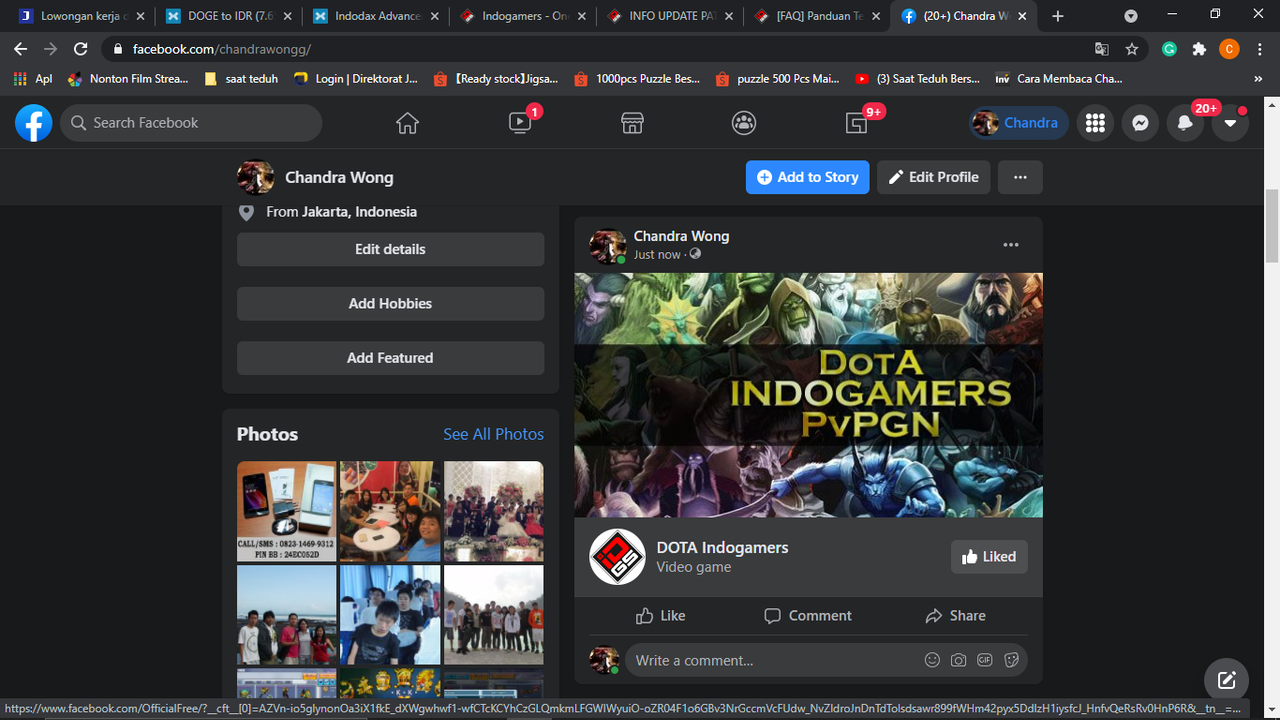The image size is (1280, 720).
Task: Open Chrome three-dots menu
Action: tap(1259, 49)
